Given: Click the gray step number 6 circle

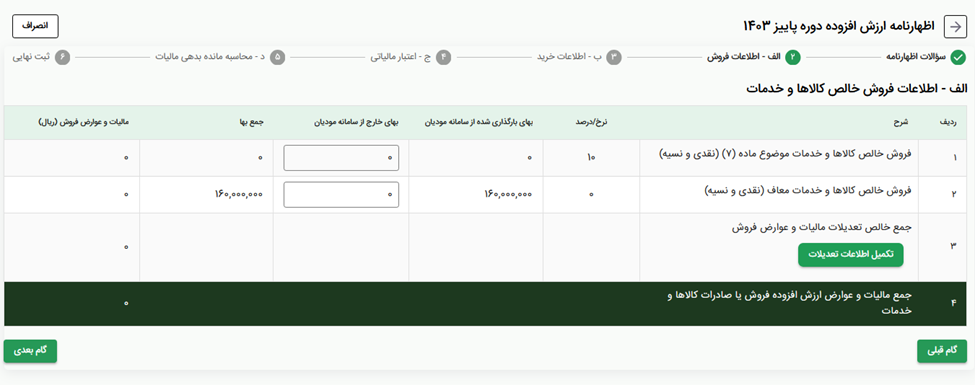Looking at the screenshot, I should [x=63, y=58].
